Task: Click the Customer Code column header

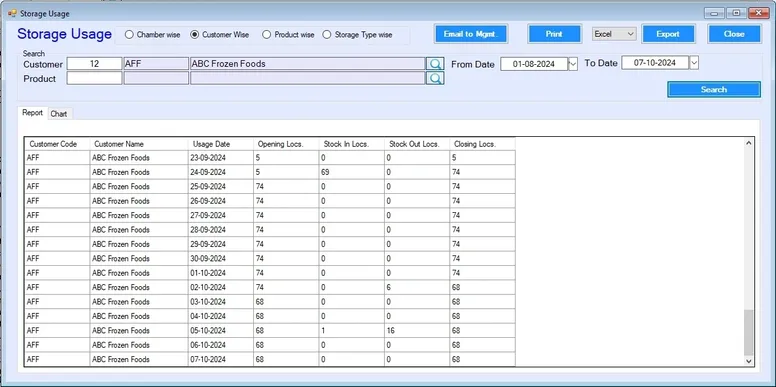Action: click(57, 144)
